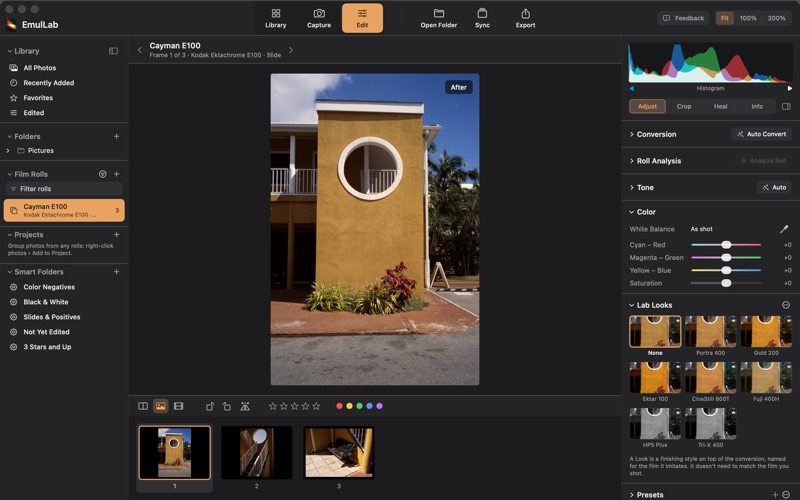The height and width of the screenshot is (500, 800).
Task: Add a new film roll with the plus icon
Action: tap(116, 174)
